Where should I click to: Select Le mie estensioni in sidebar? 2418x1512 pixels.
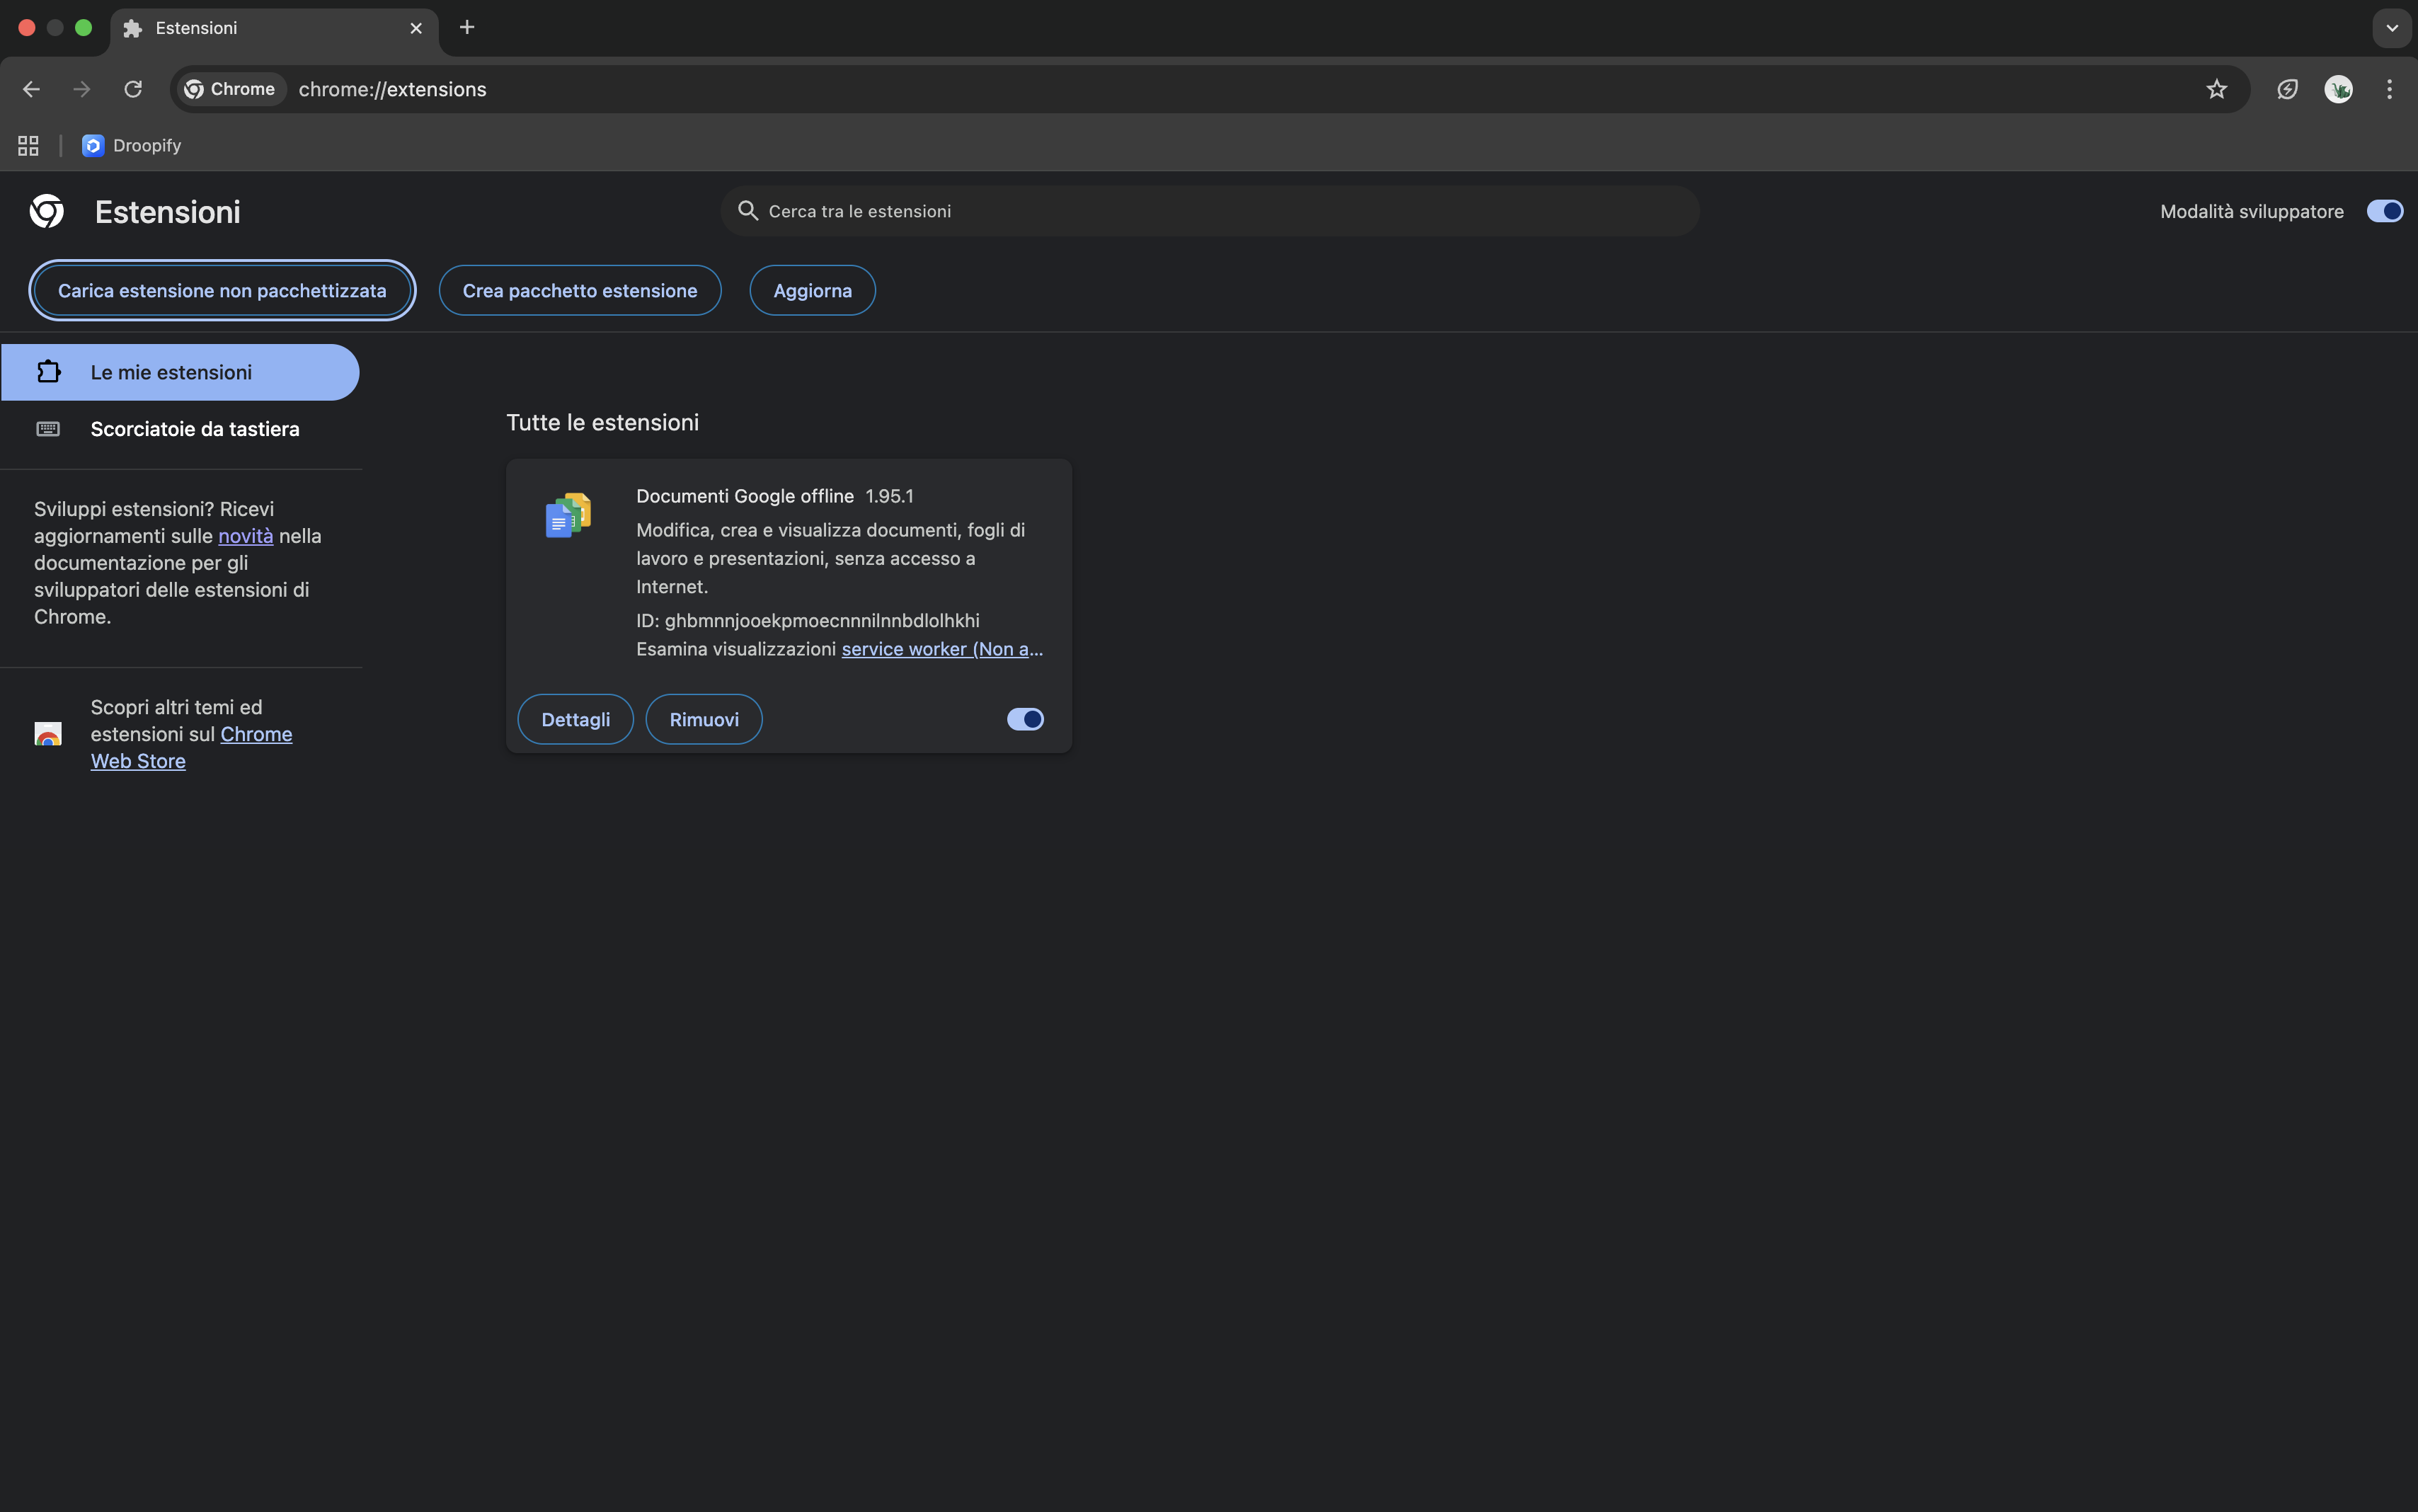coord(180,372)
